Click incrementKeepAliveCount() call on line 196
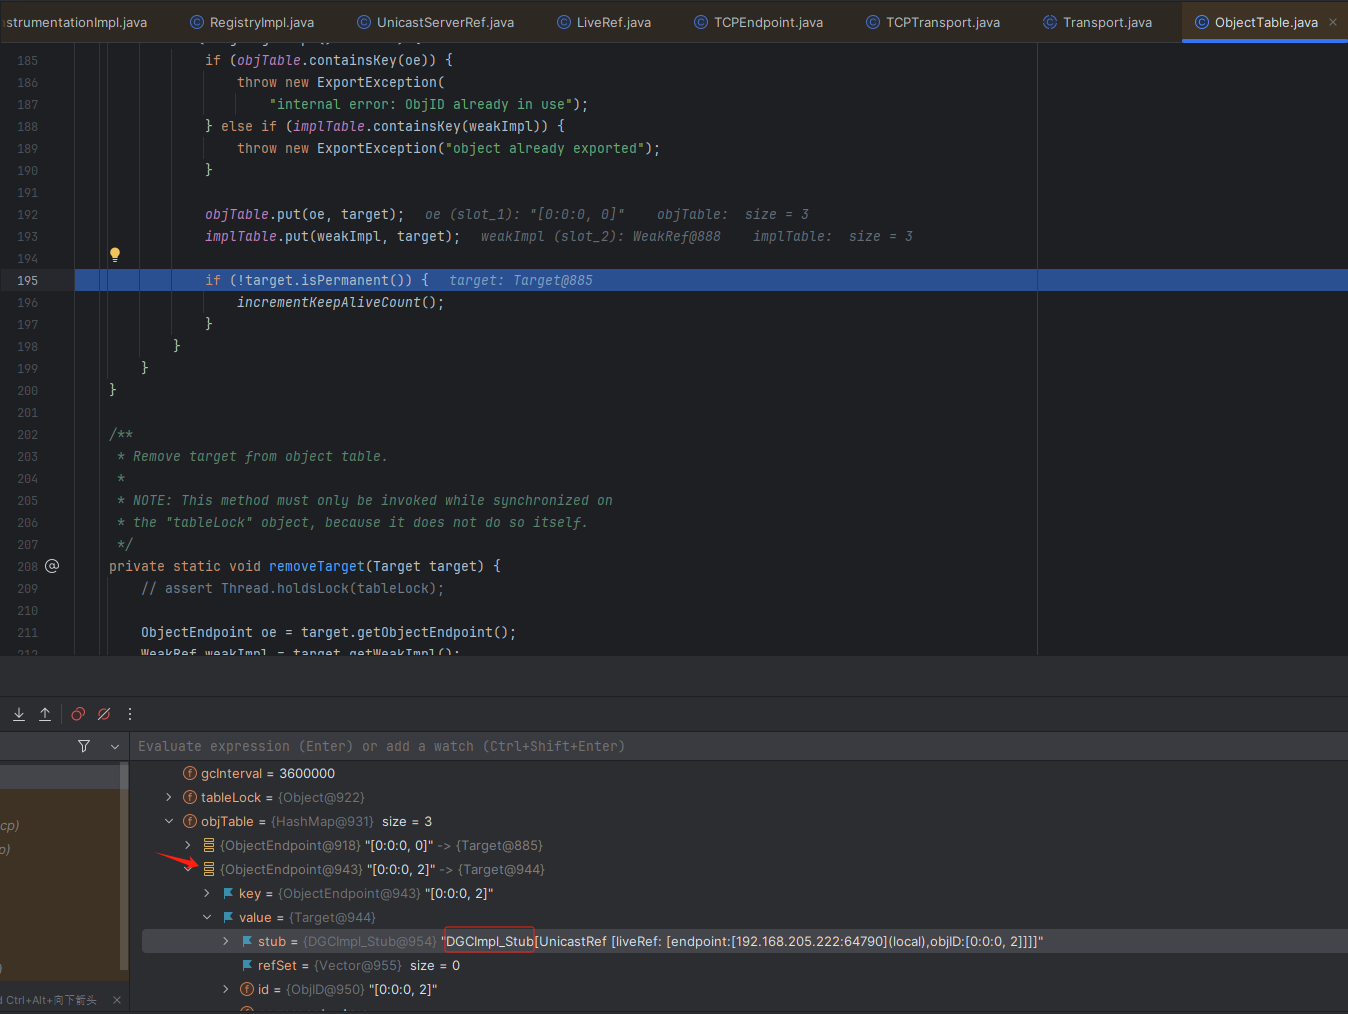The width and height of the screenshot is (1348, 1014). pos(340,302)
